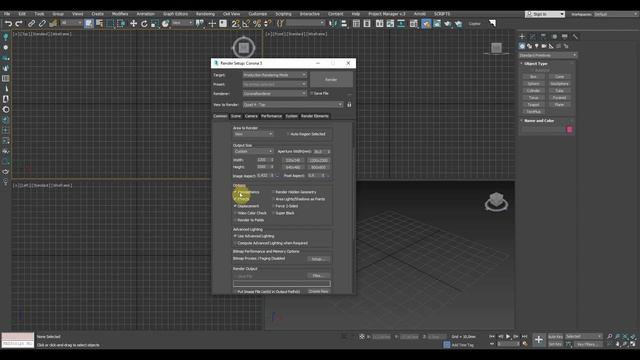Viewport: 640px width, 360px height.
Task: Open the Rendered Frame Window icon
Action: (x=437, y=24)
